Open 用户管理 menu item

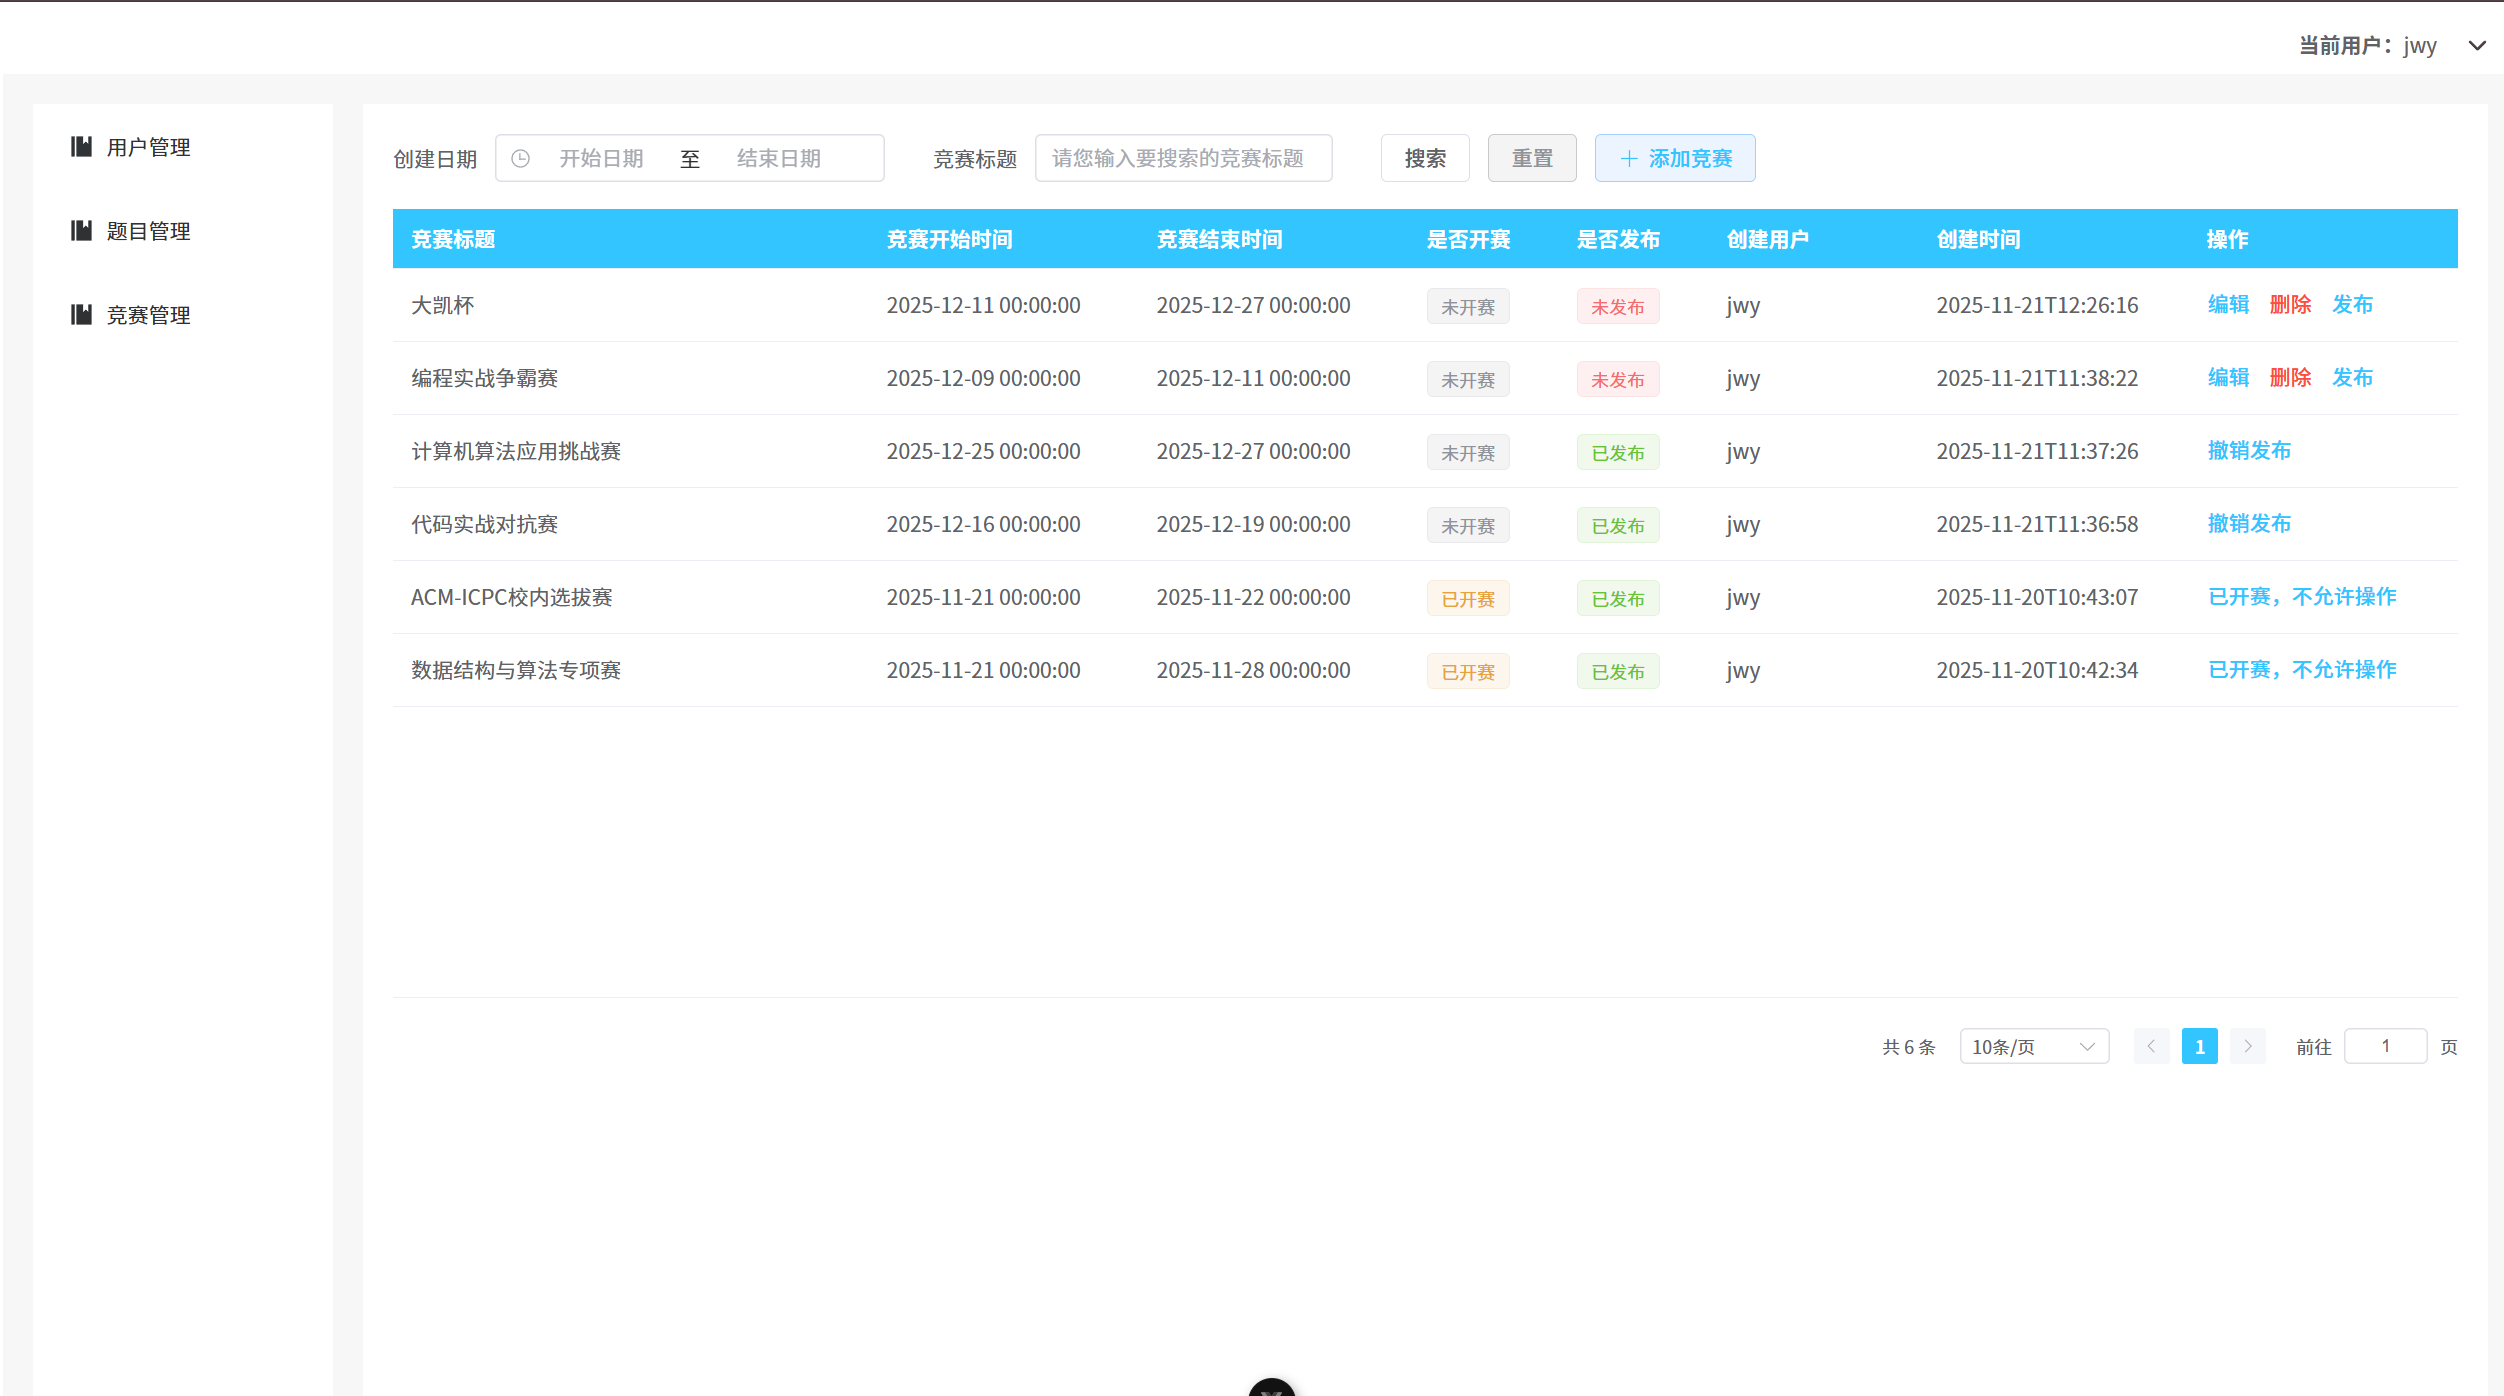[148, 147]
